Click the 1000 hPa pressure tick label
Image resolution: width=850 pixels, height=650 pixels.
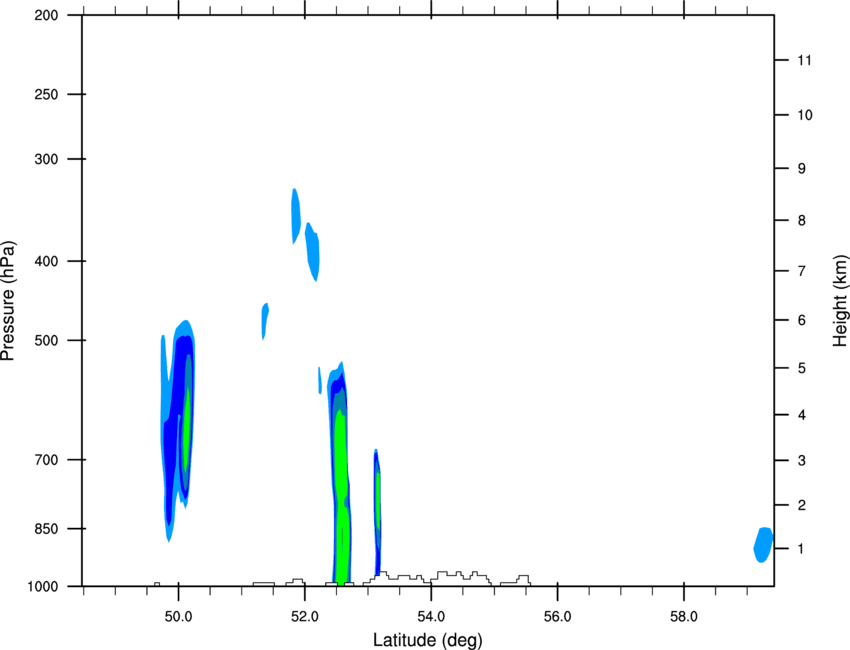(x=43, y=586)
